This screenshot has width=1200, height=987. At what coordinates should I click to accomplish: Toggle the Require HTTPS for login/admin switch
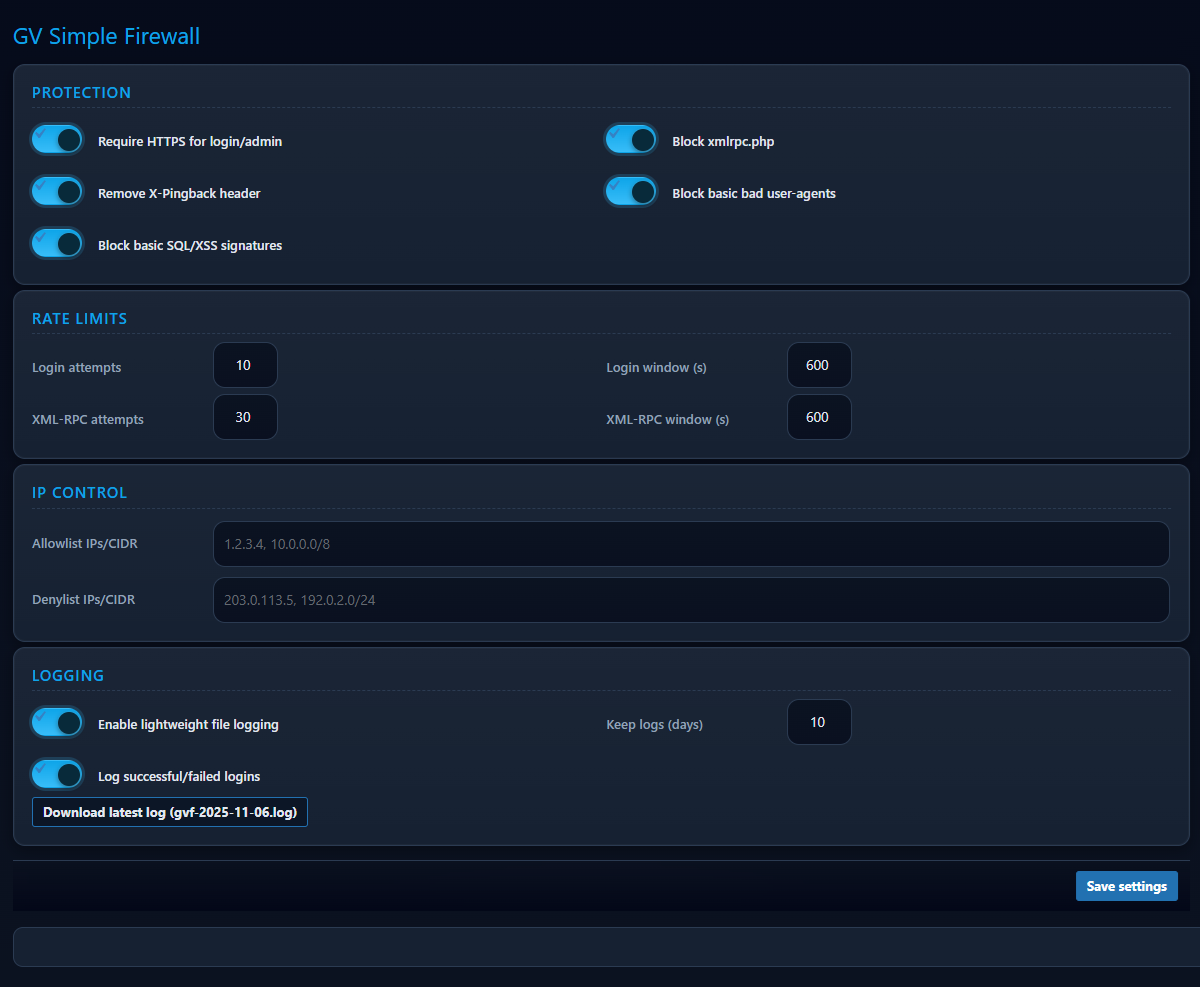click(57, 139)
